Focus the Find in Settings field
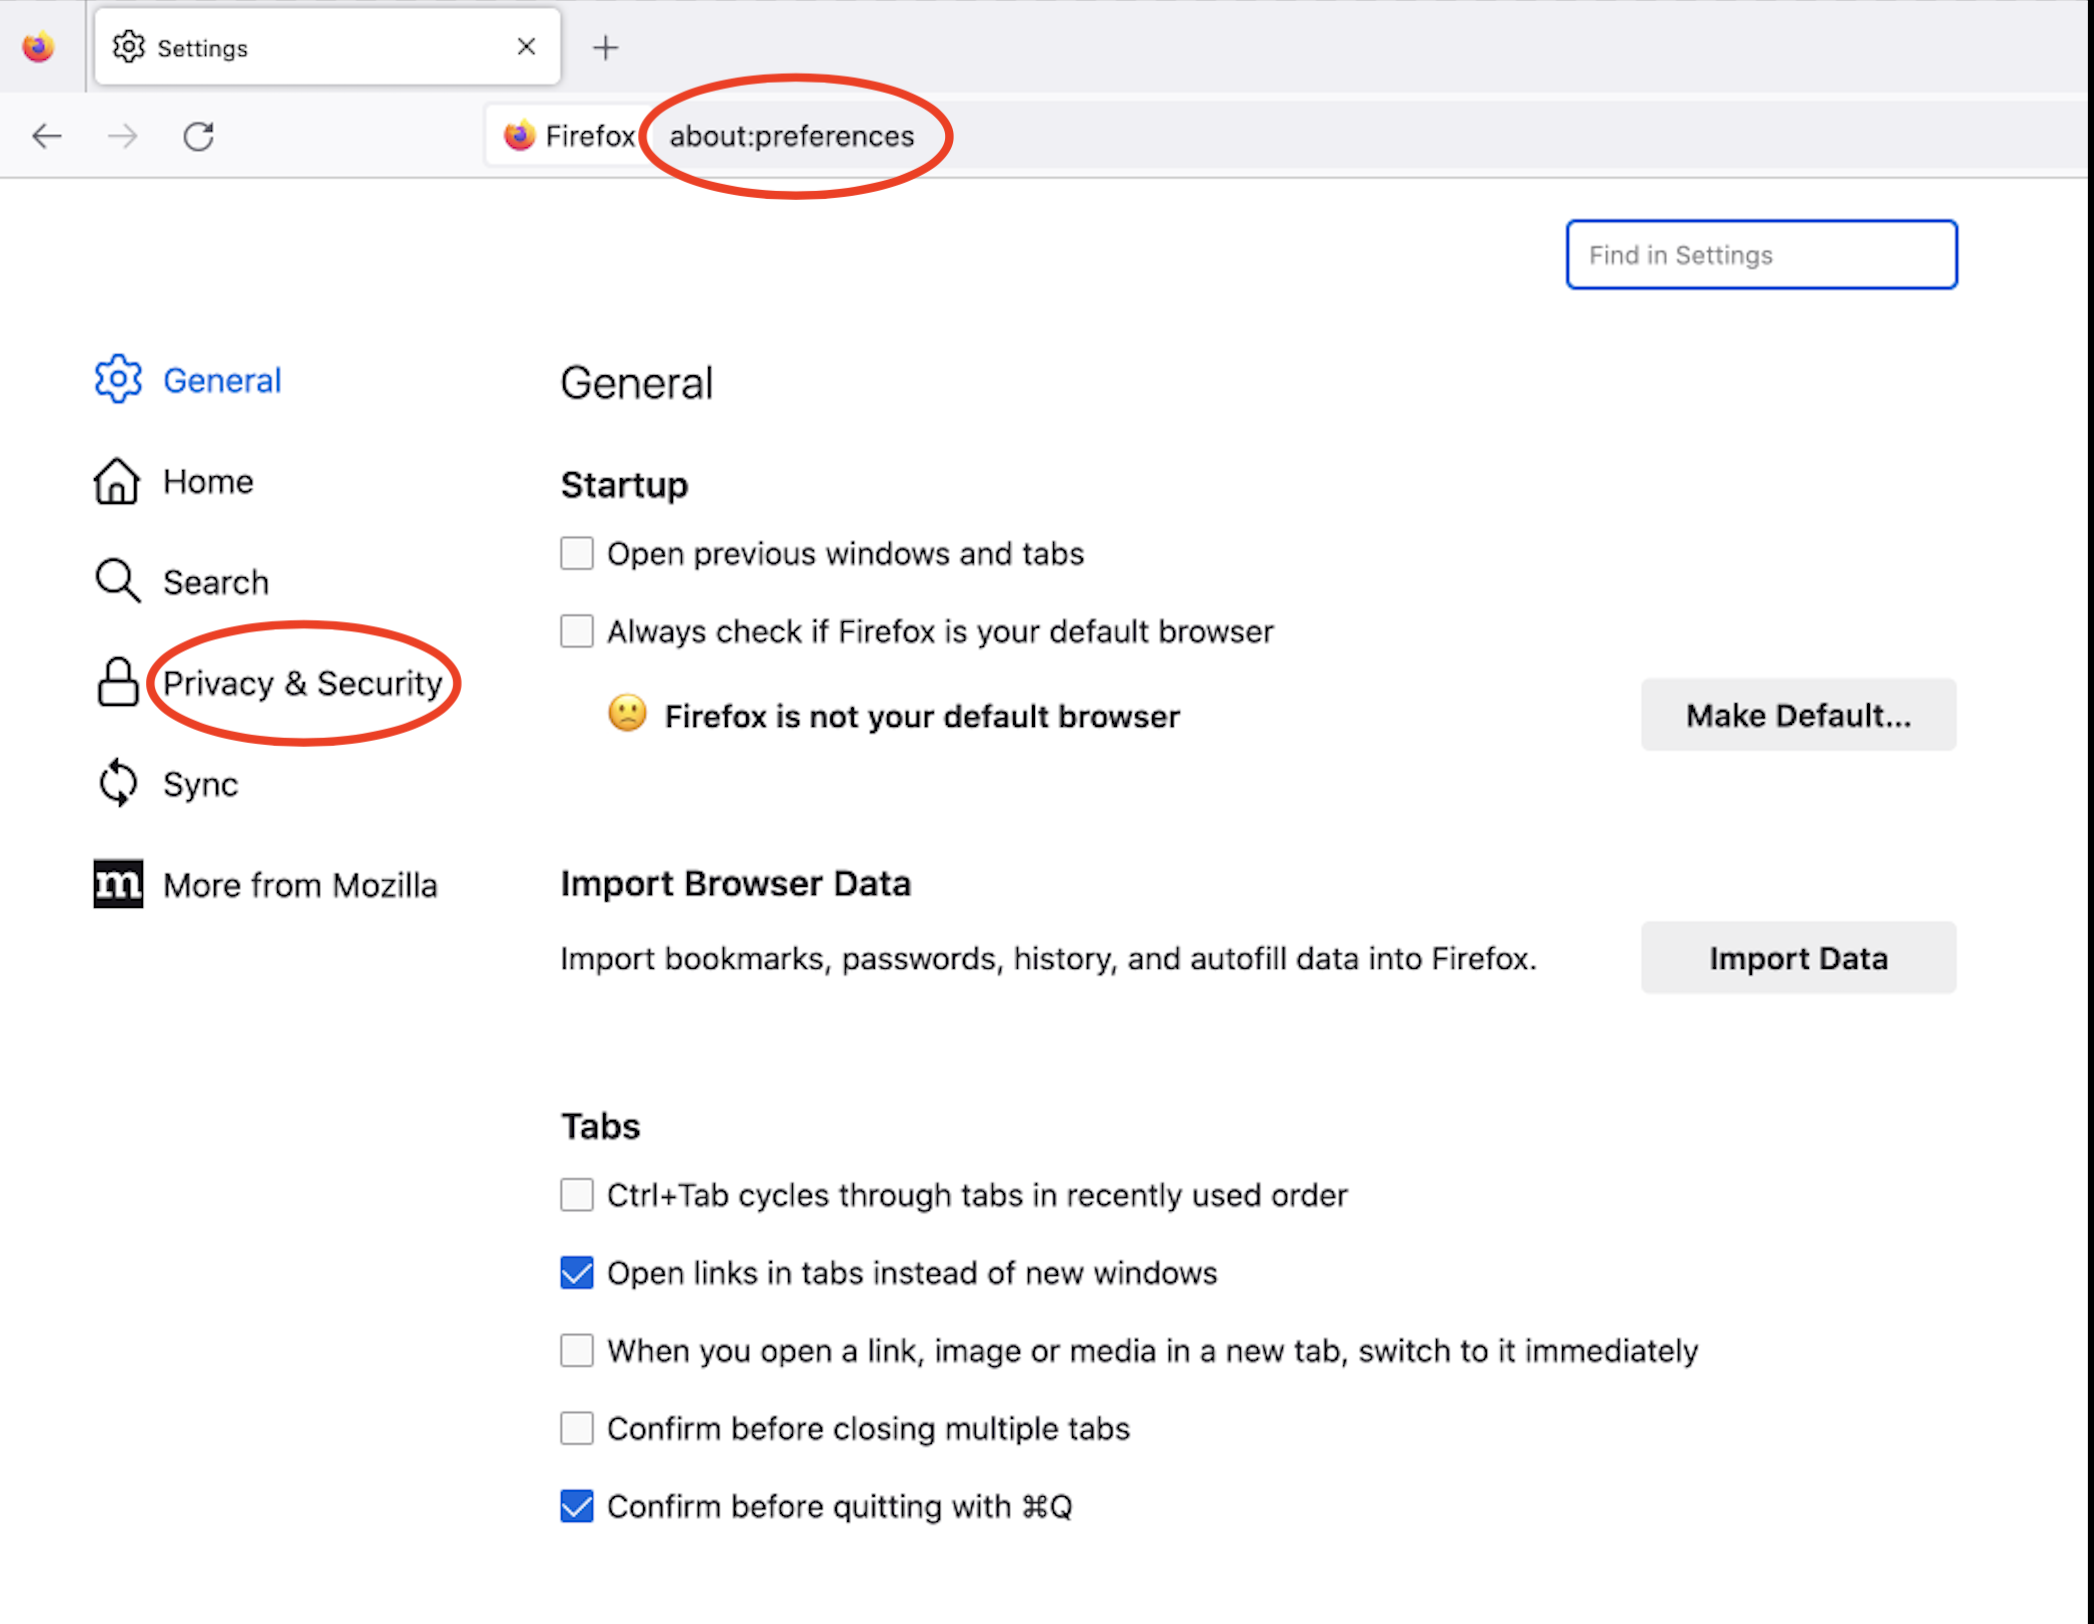Image resolution: width=2094 pixels, height=1624 pixels. tap(1760, 255)
